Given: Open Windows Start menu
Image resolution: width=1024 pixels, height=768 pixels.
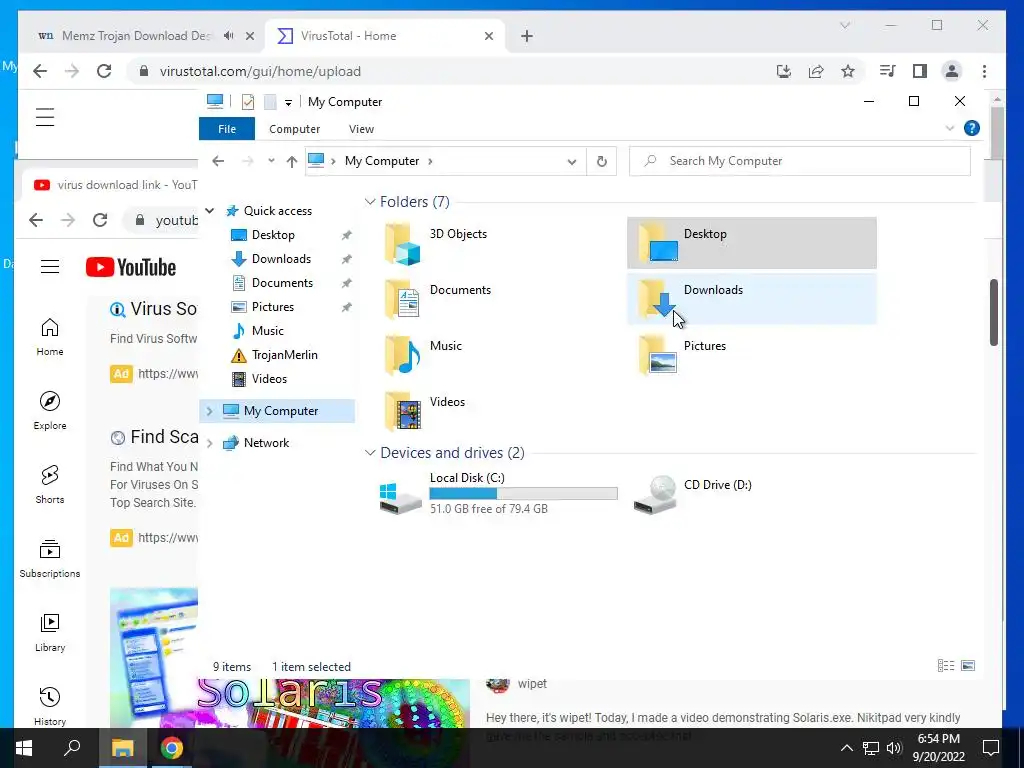Looking at the screenshot, I should coord(24,748).
